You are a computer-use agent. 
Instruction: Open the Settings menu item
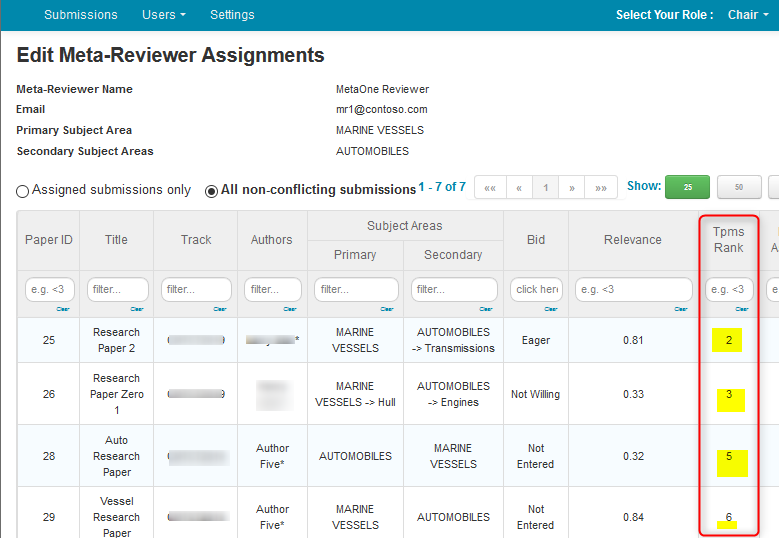tap(232, 15)
